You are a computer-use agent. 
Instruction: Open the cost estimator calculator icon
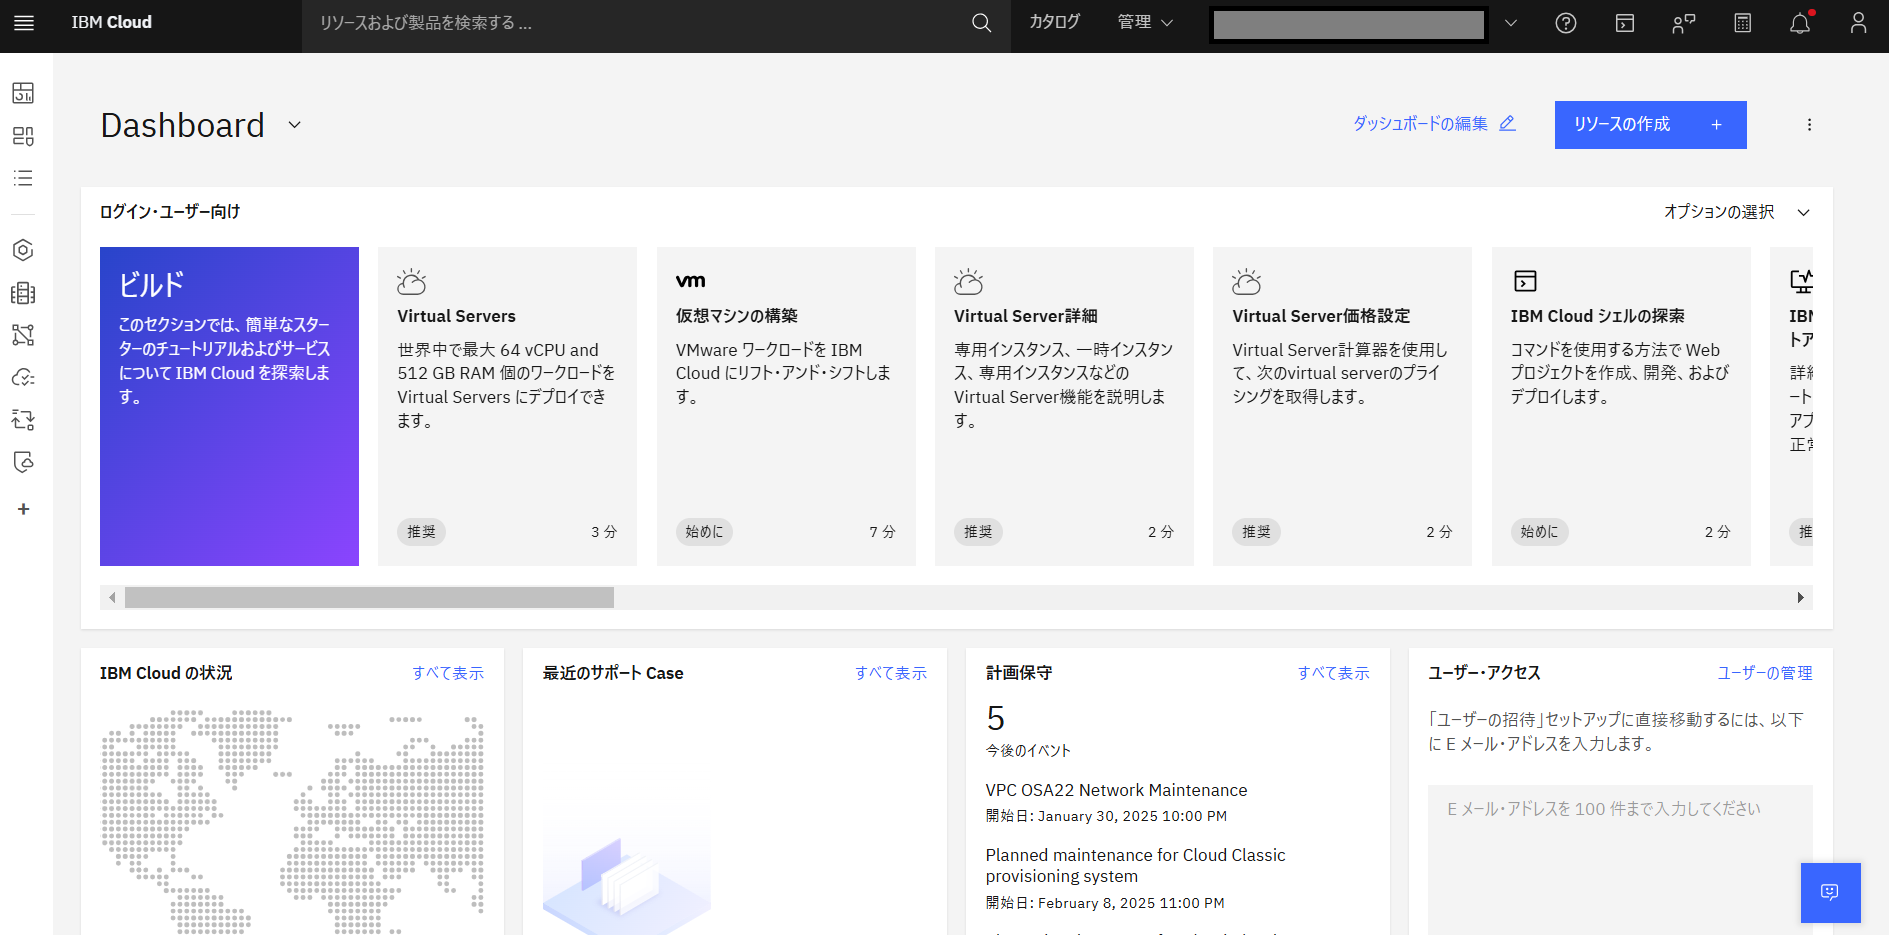(x=1742, y=23)
